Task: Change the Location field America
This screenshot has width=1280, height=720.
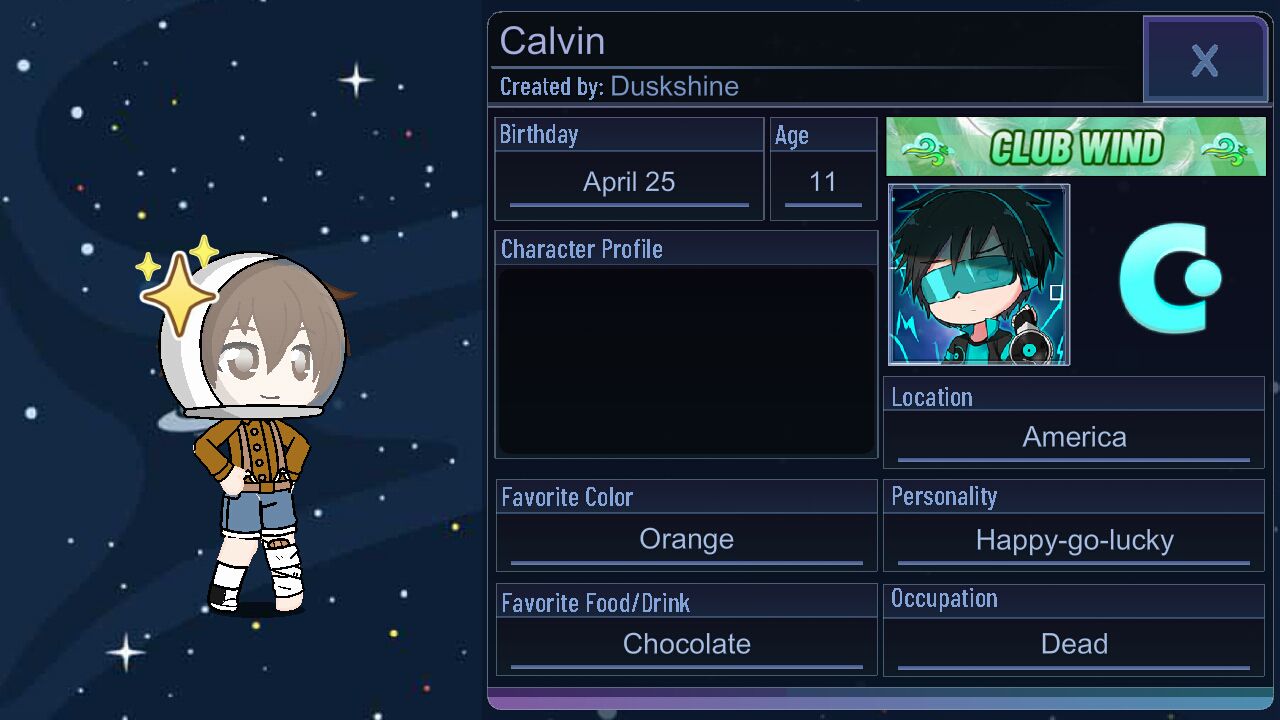Action: coord(1074,438)
